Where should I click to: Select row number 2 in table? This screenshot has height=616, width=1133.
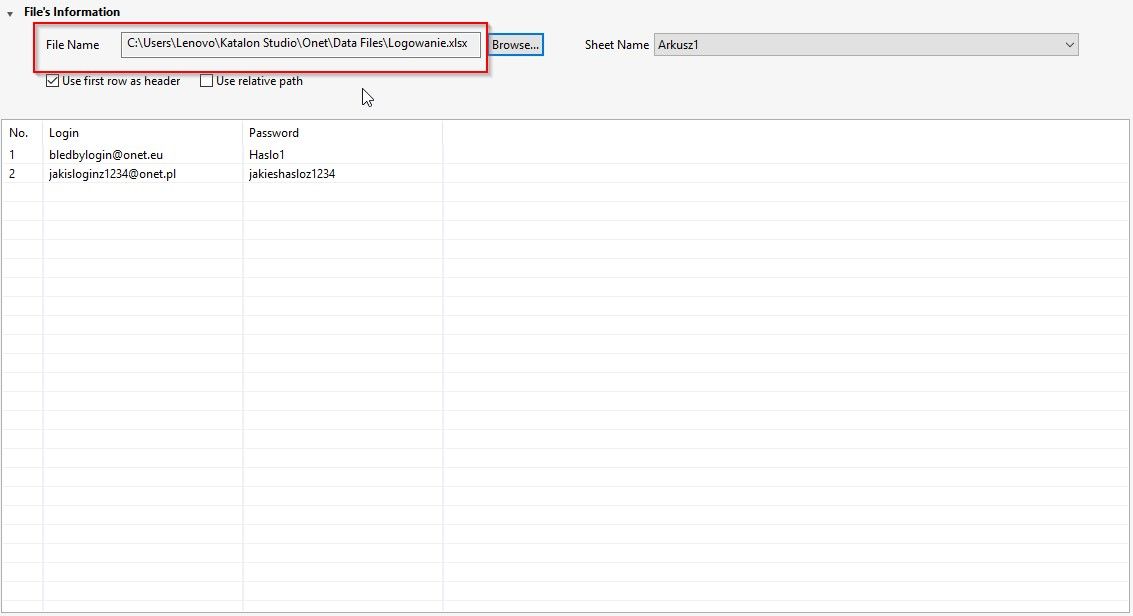coord(13,174)
